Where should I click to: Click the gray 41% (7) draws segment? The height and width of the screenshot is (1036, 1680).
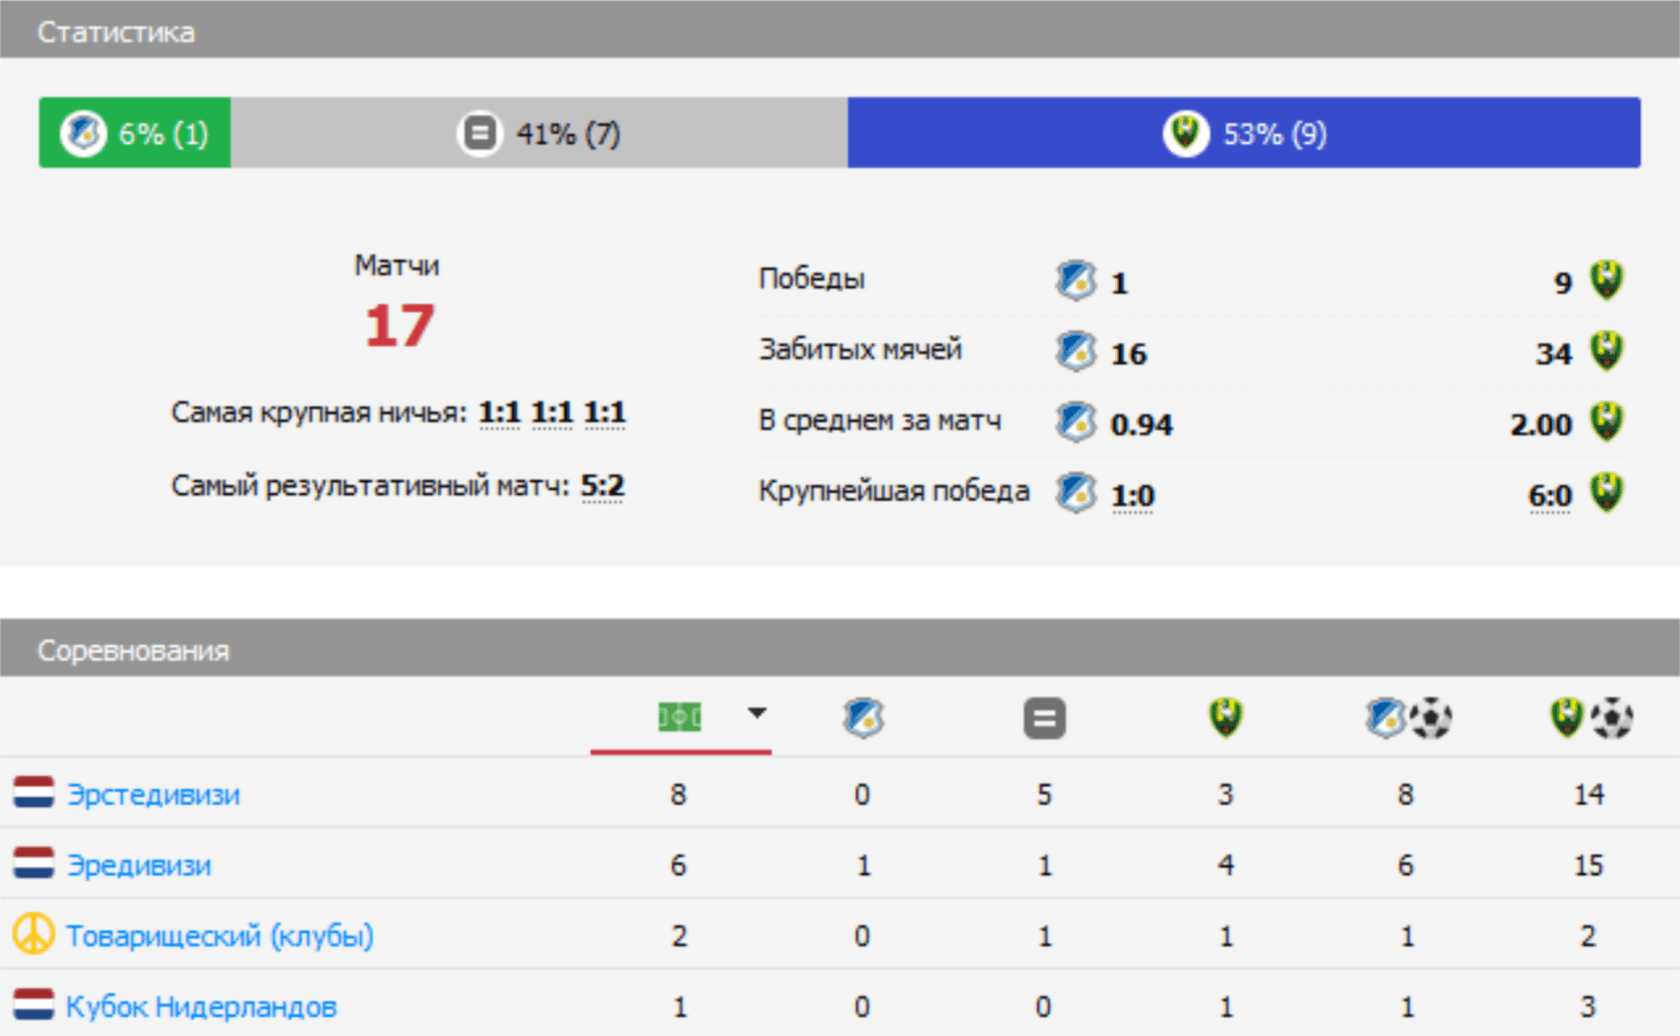(539, 132)
